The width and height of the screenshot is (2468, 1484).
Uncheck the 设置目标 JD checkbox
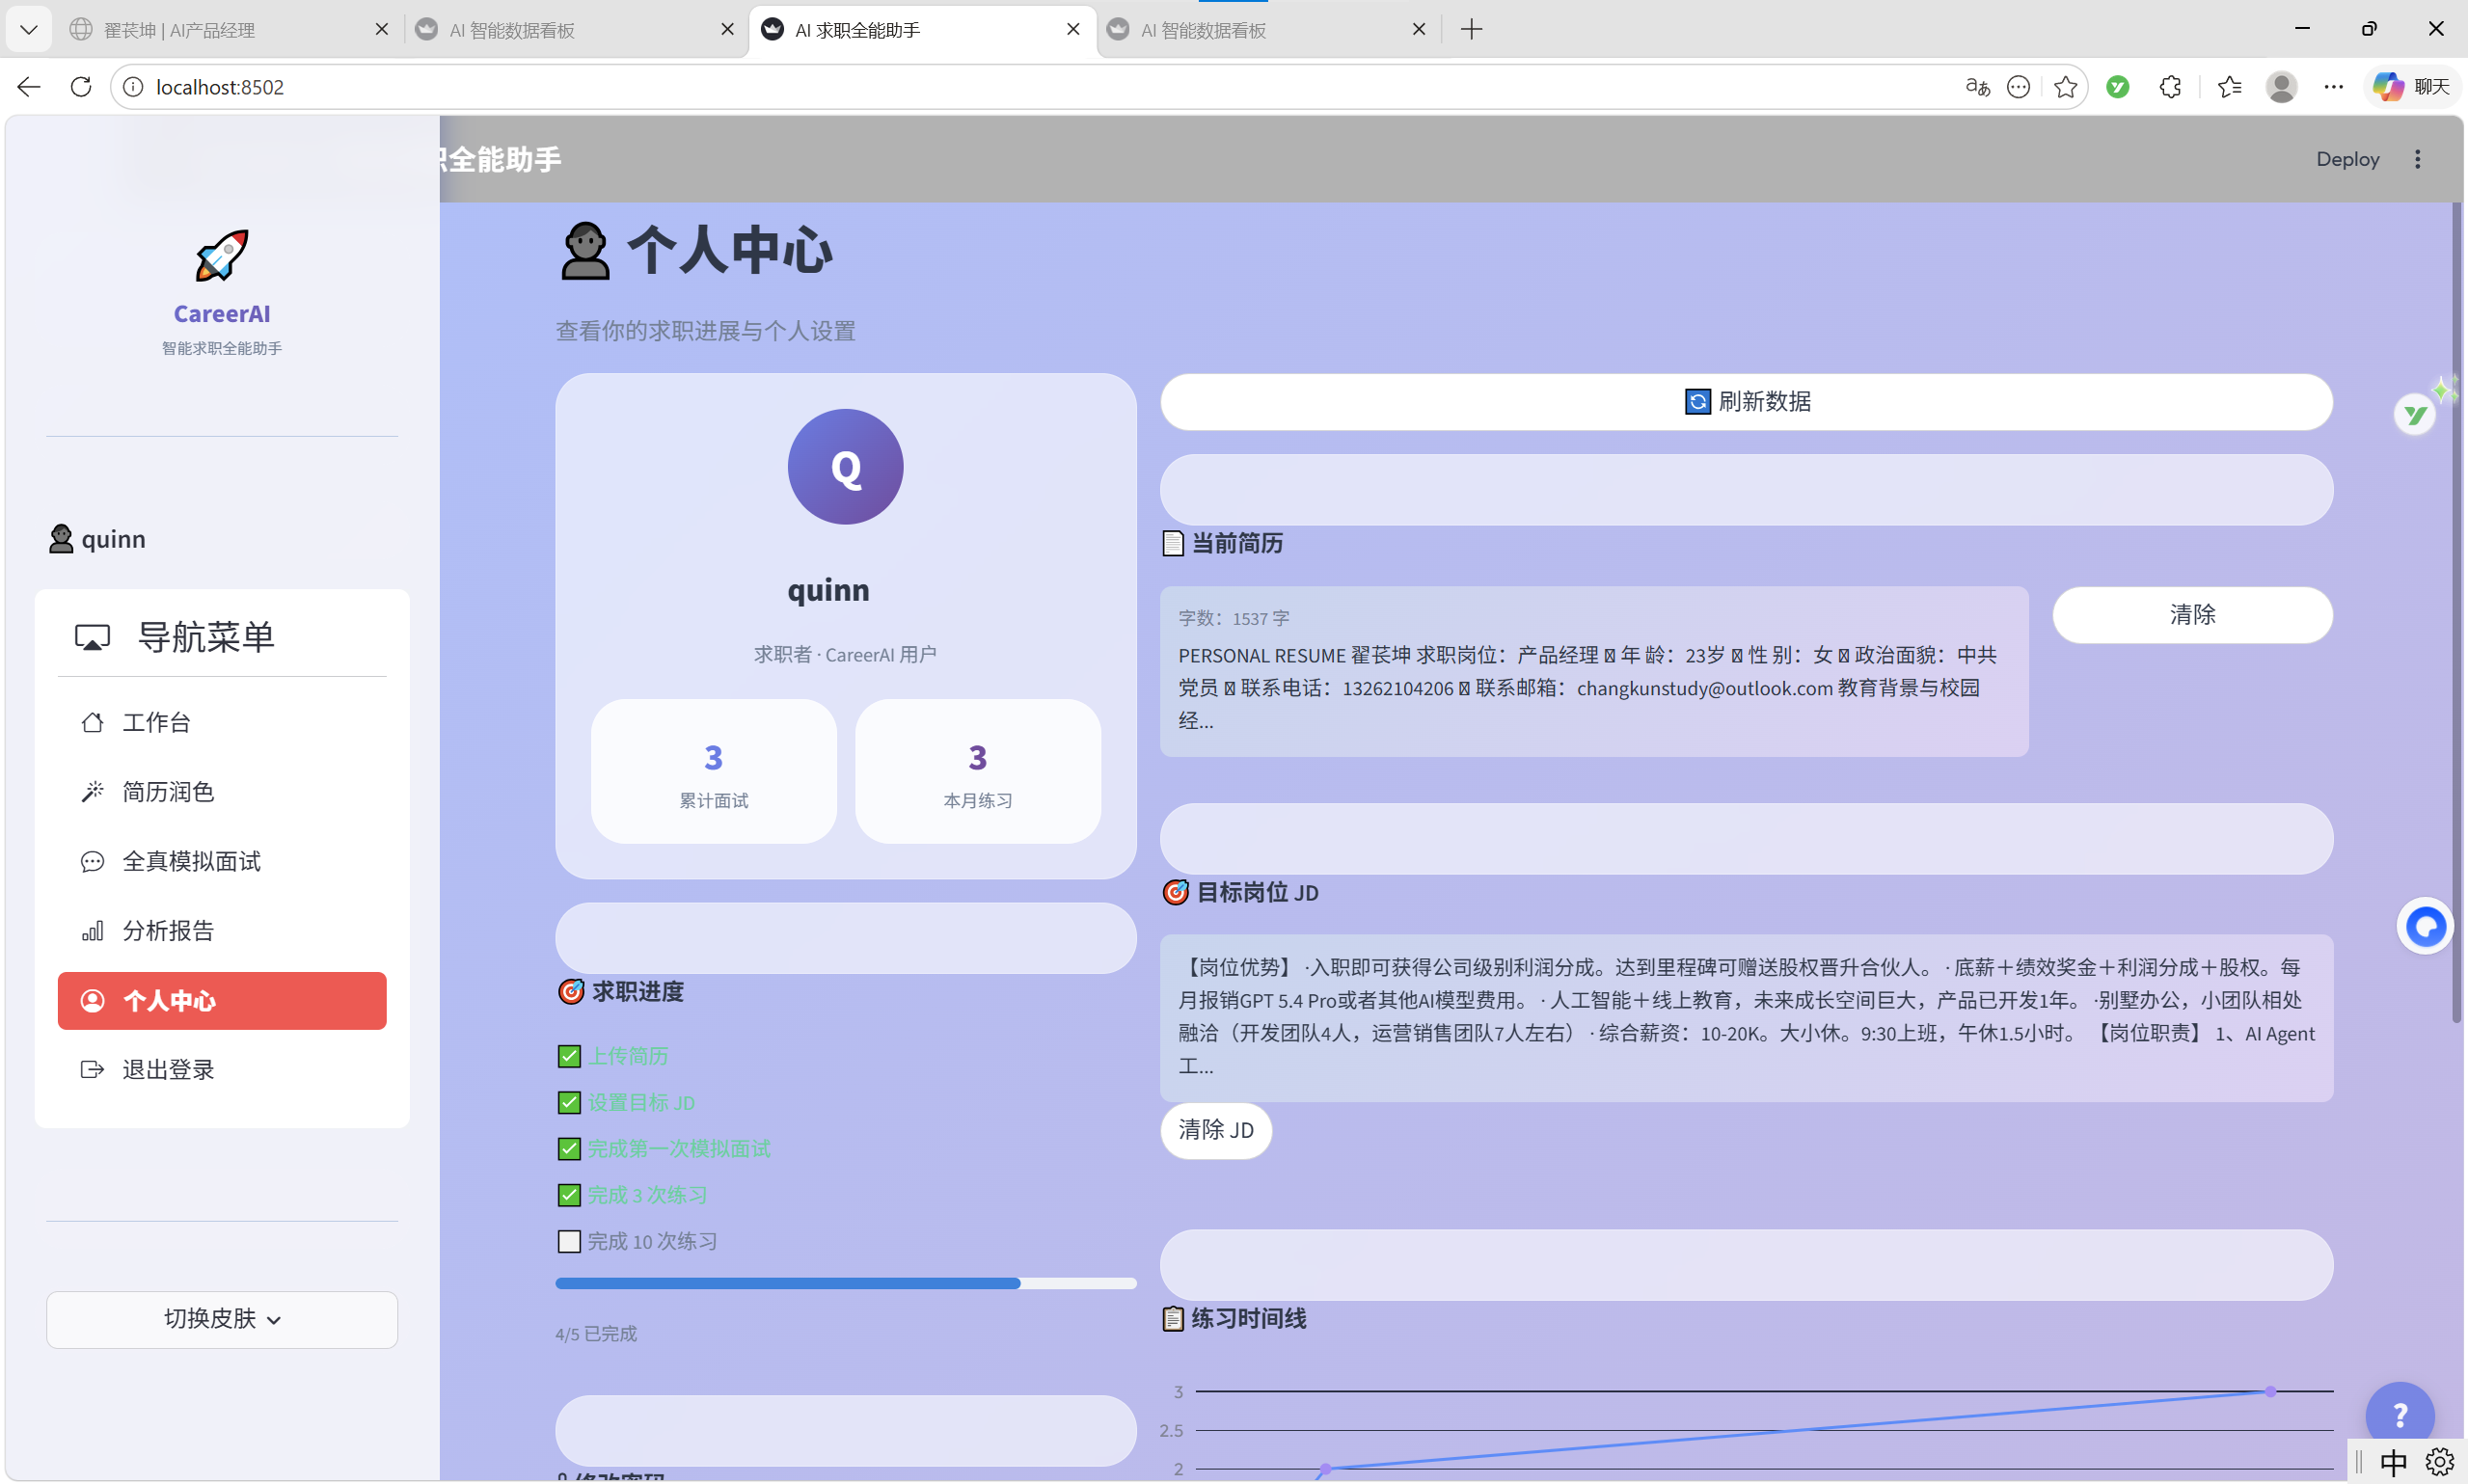pos(568,1102)
